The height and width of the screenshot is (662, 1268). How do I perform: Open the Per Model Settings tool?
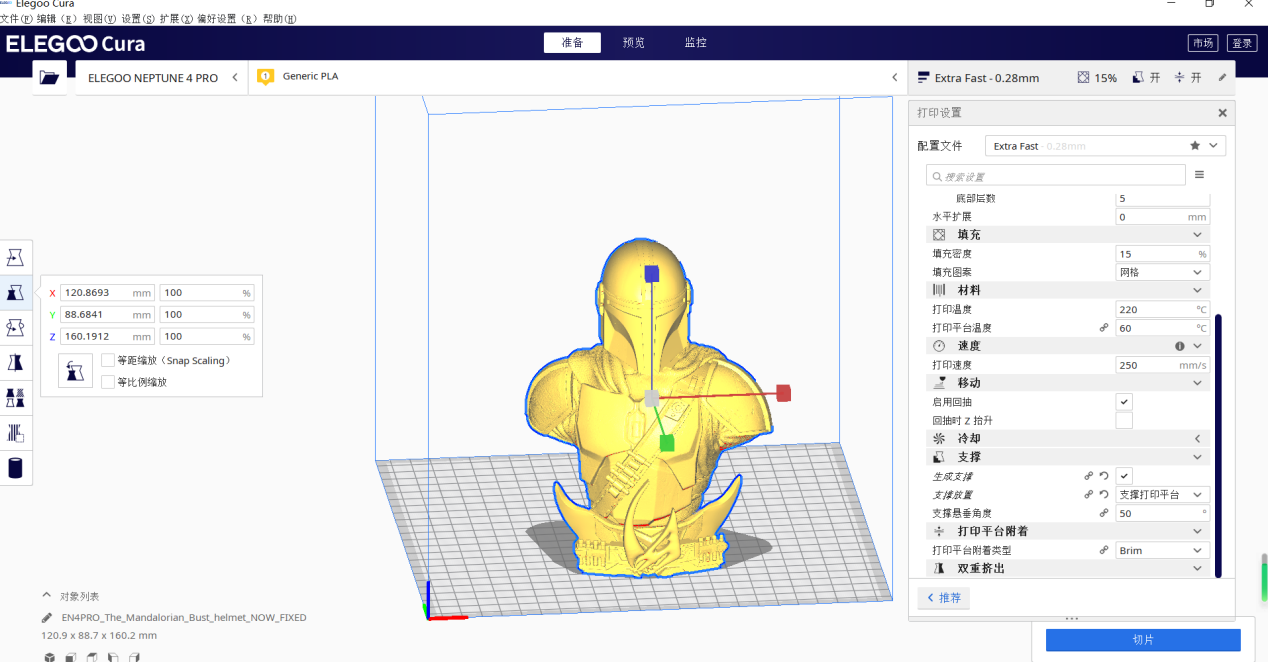point(15,398)
